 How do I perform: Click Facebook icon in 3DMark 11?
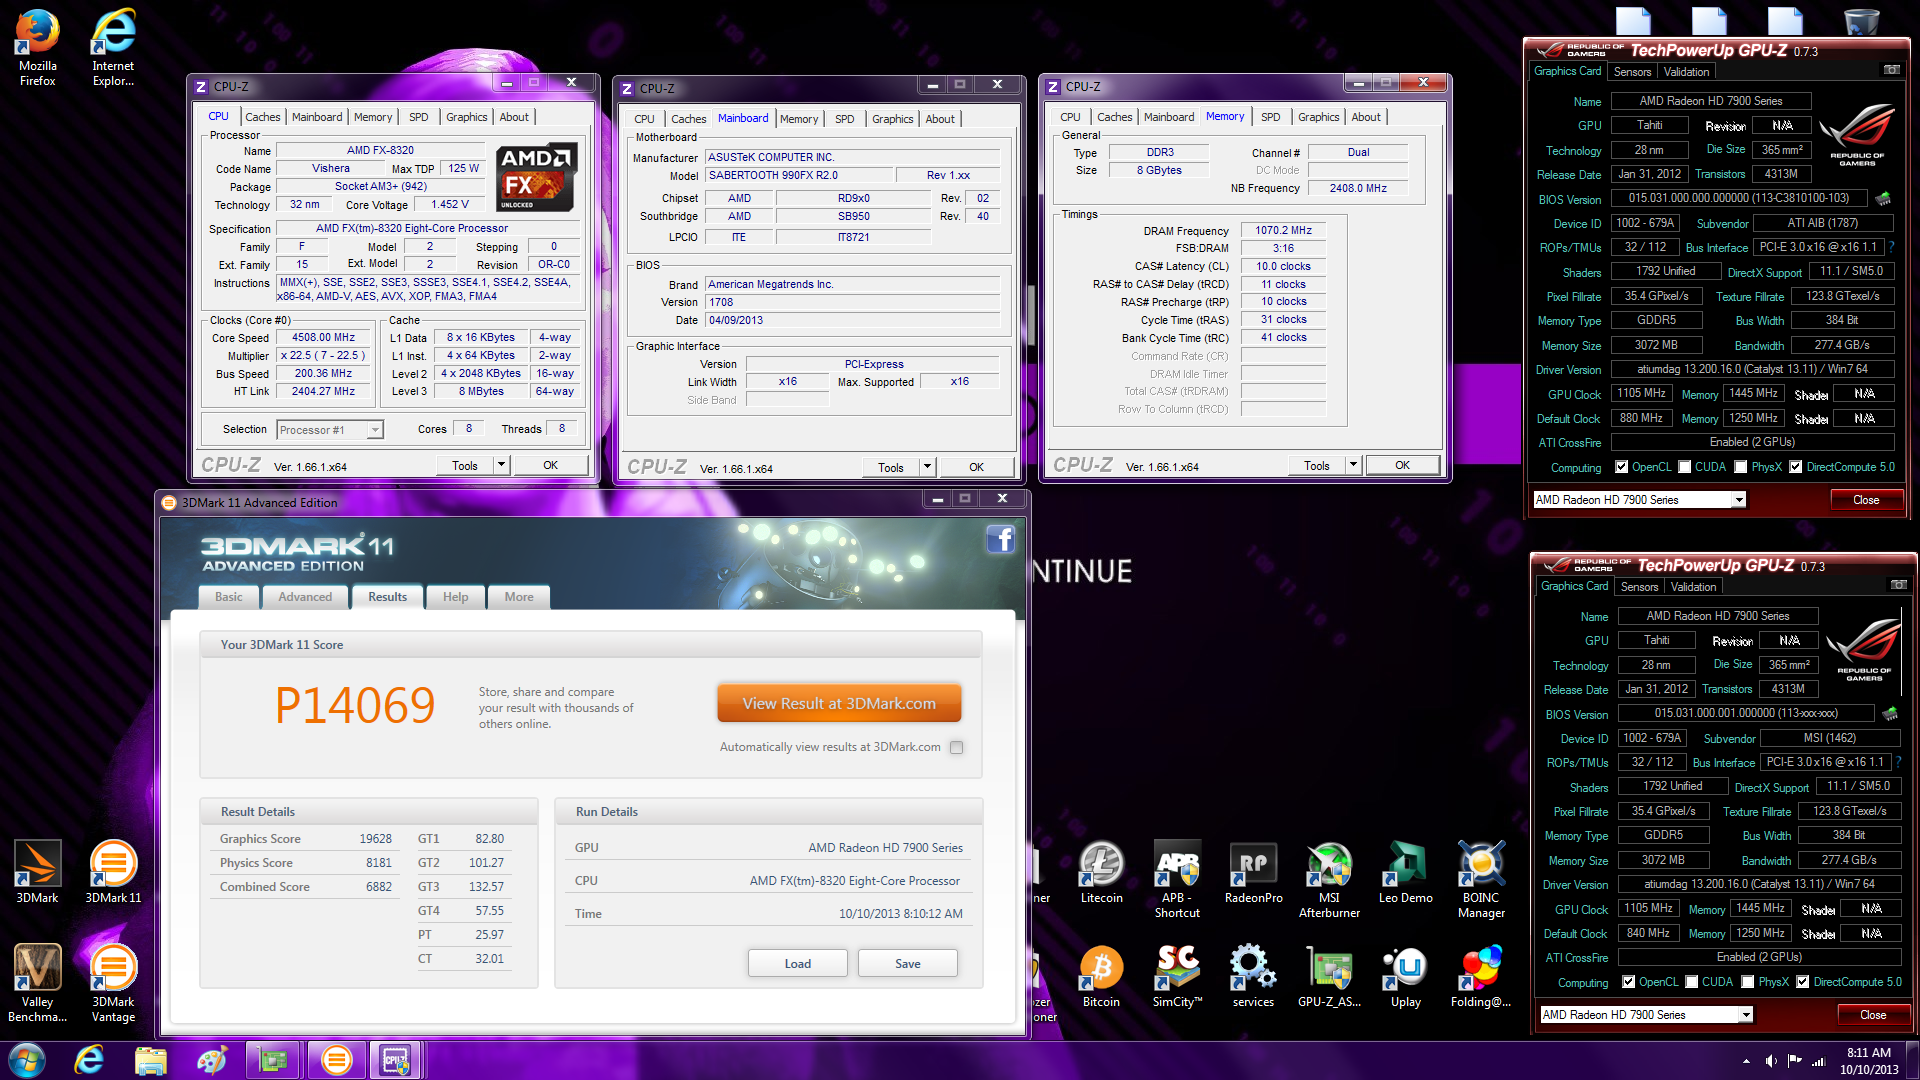pos(1000,539)
